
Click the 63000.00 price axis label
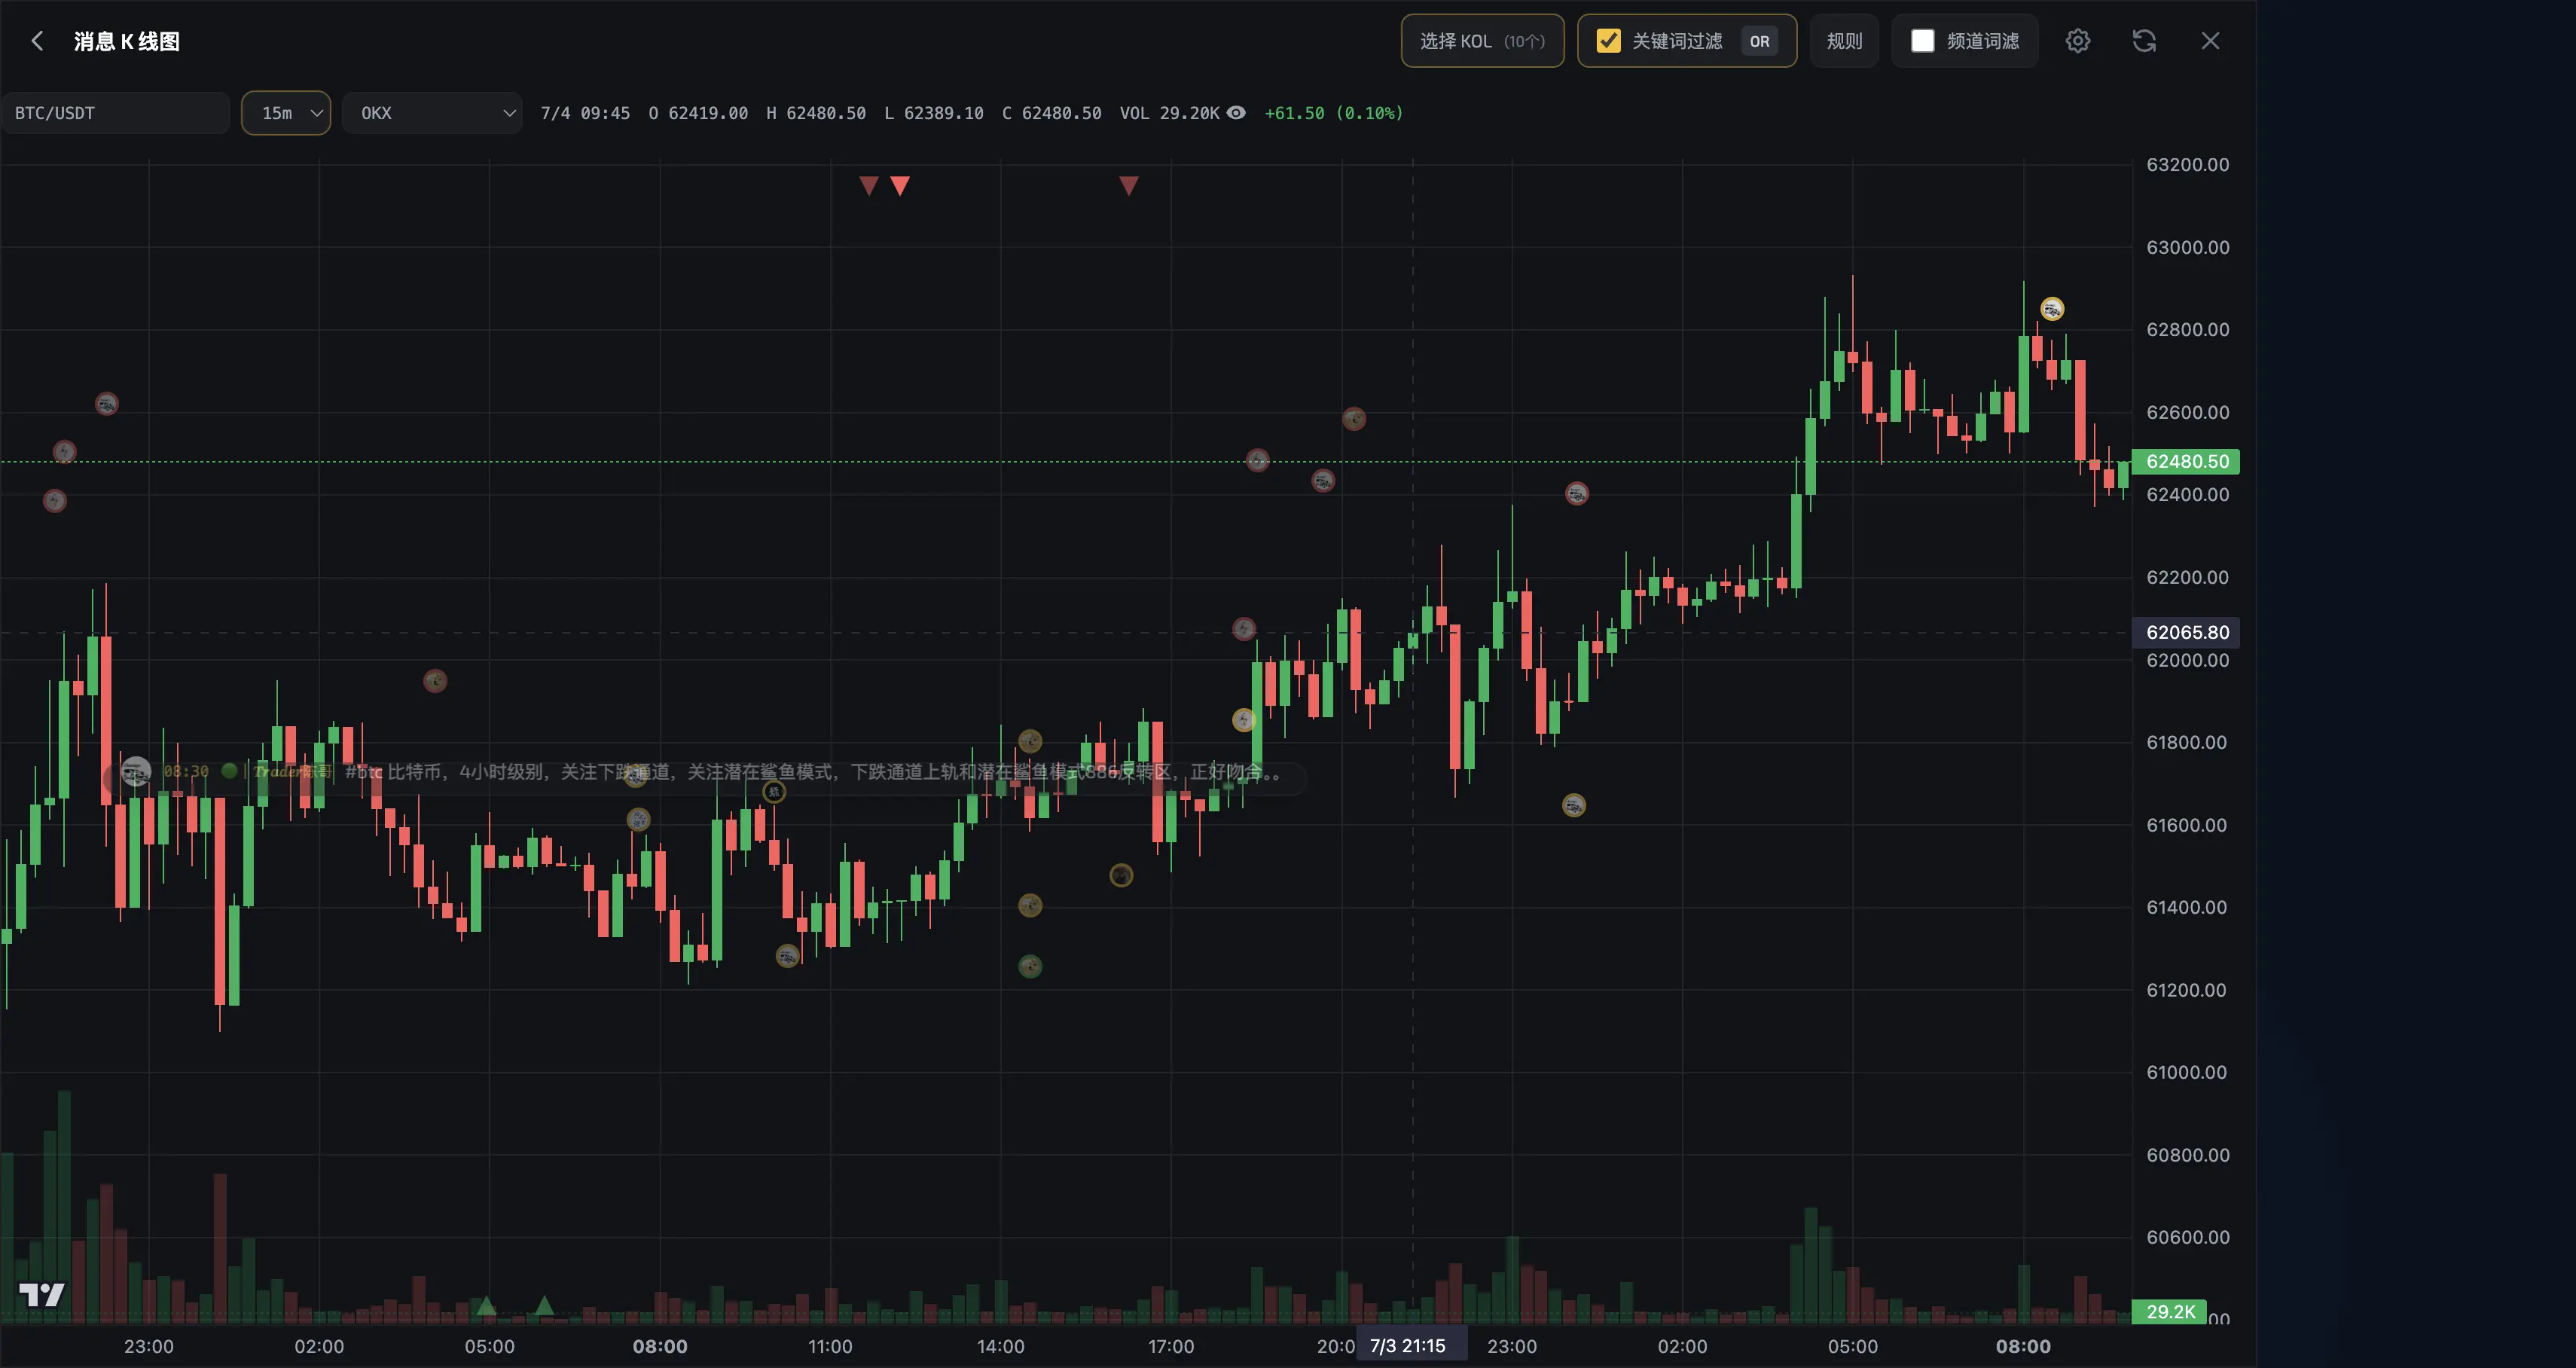(x=2188, y=247)
